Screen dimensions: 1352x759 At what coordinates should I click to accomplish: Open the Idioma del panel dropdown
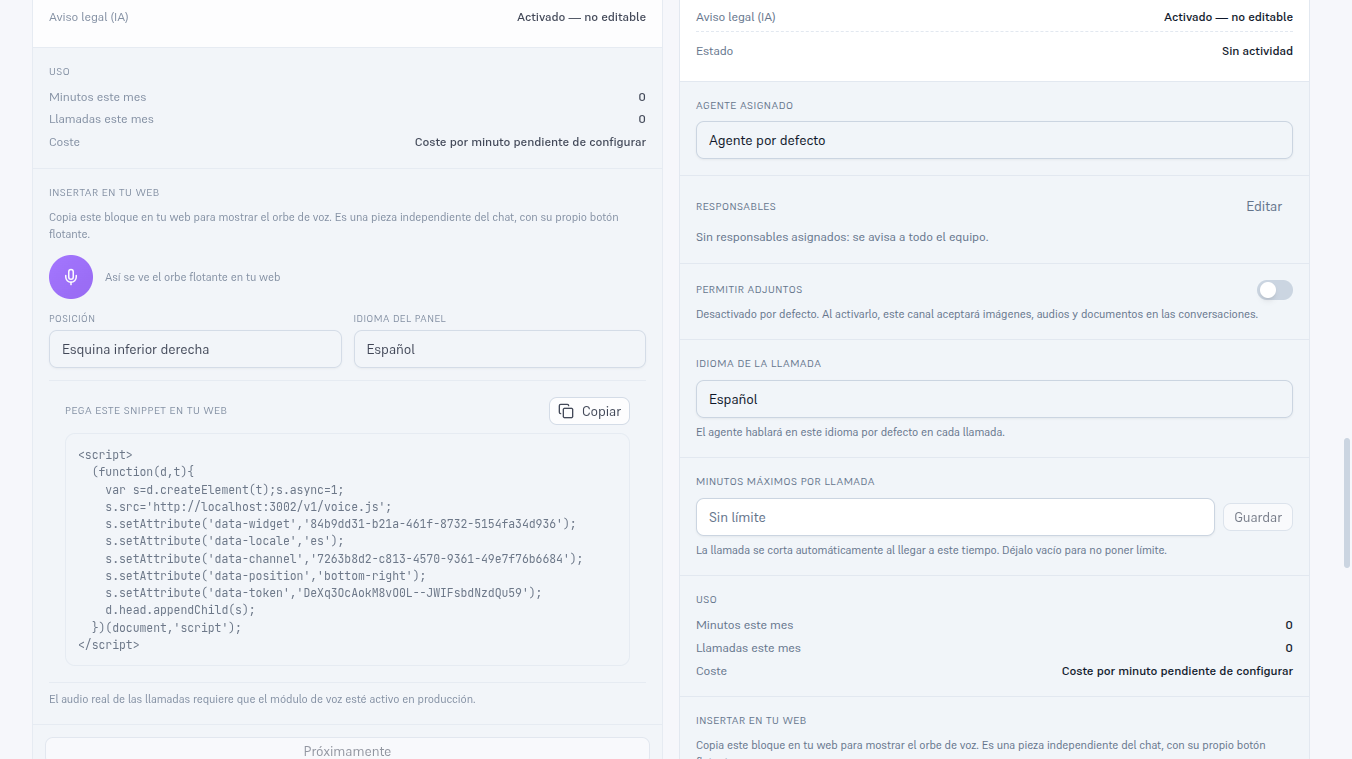pos(500,349)
